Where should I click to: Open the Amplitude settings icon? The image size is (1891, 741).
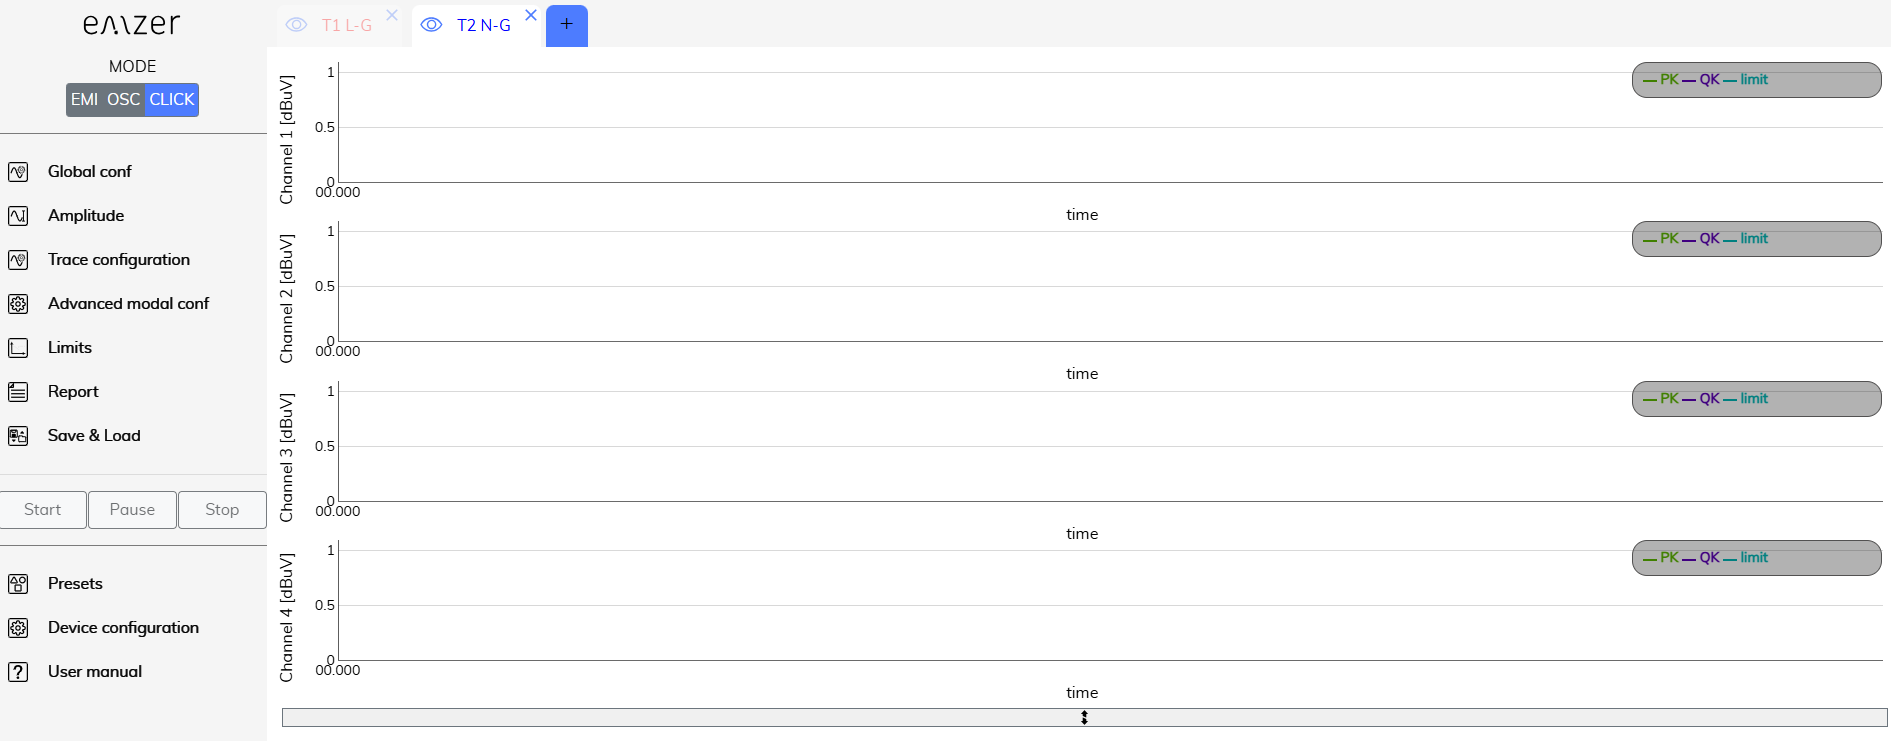(x=18, y=216)
